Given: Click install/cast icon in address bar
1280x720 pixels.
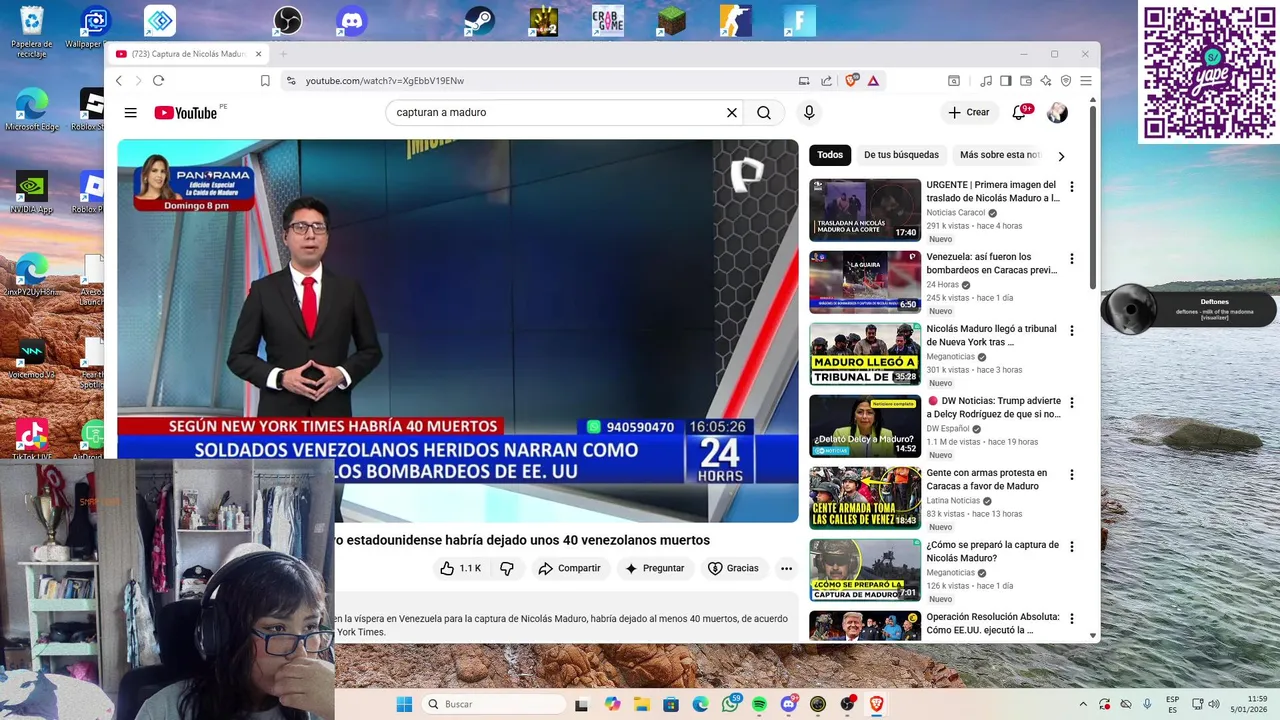Looking at the screenshot, I should 804,81.
